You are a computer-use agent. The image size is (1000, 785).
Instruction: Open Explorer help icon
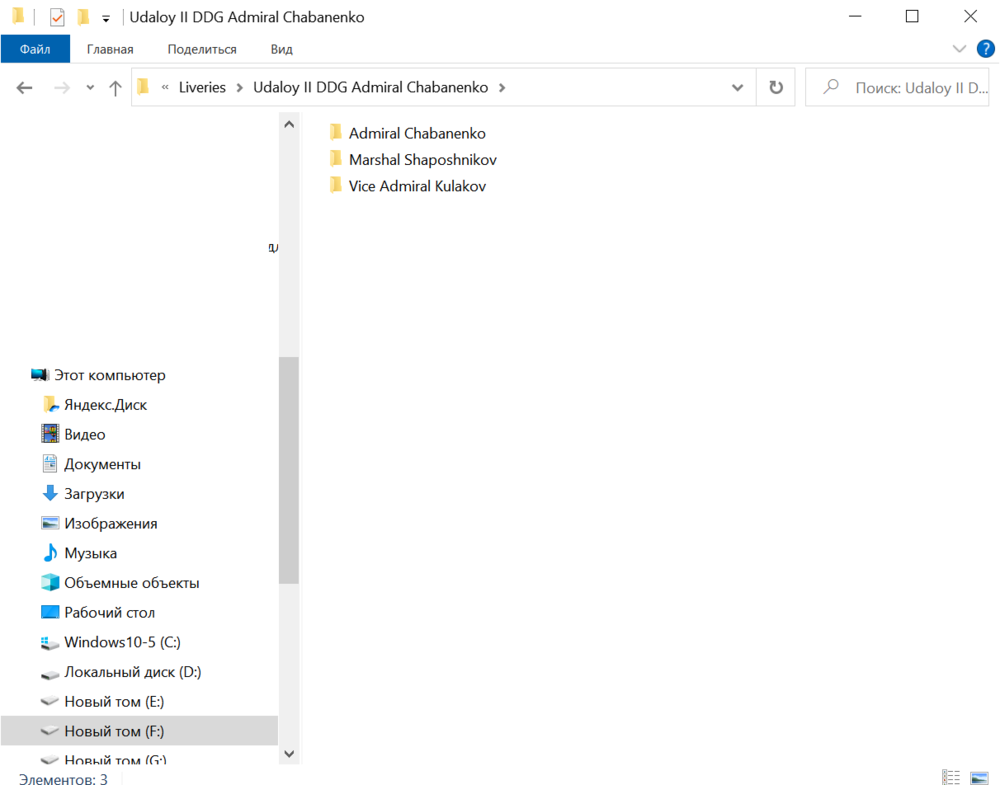pos(985,49)
